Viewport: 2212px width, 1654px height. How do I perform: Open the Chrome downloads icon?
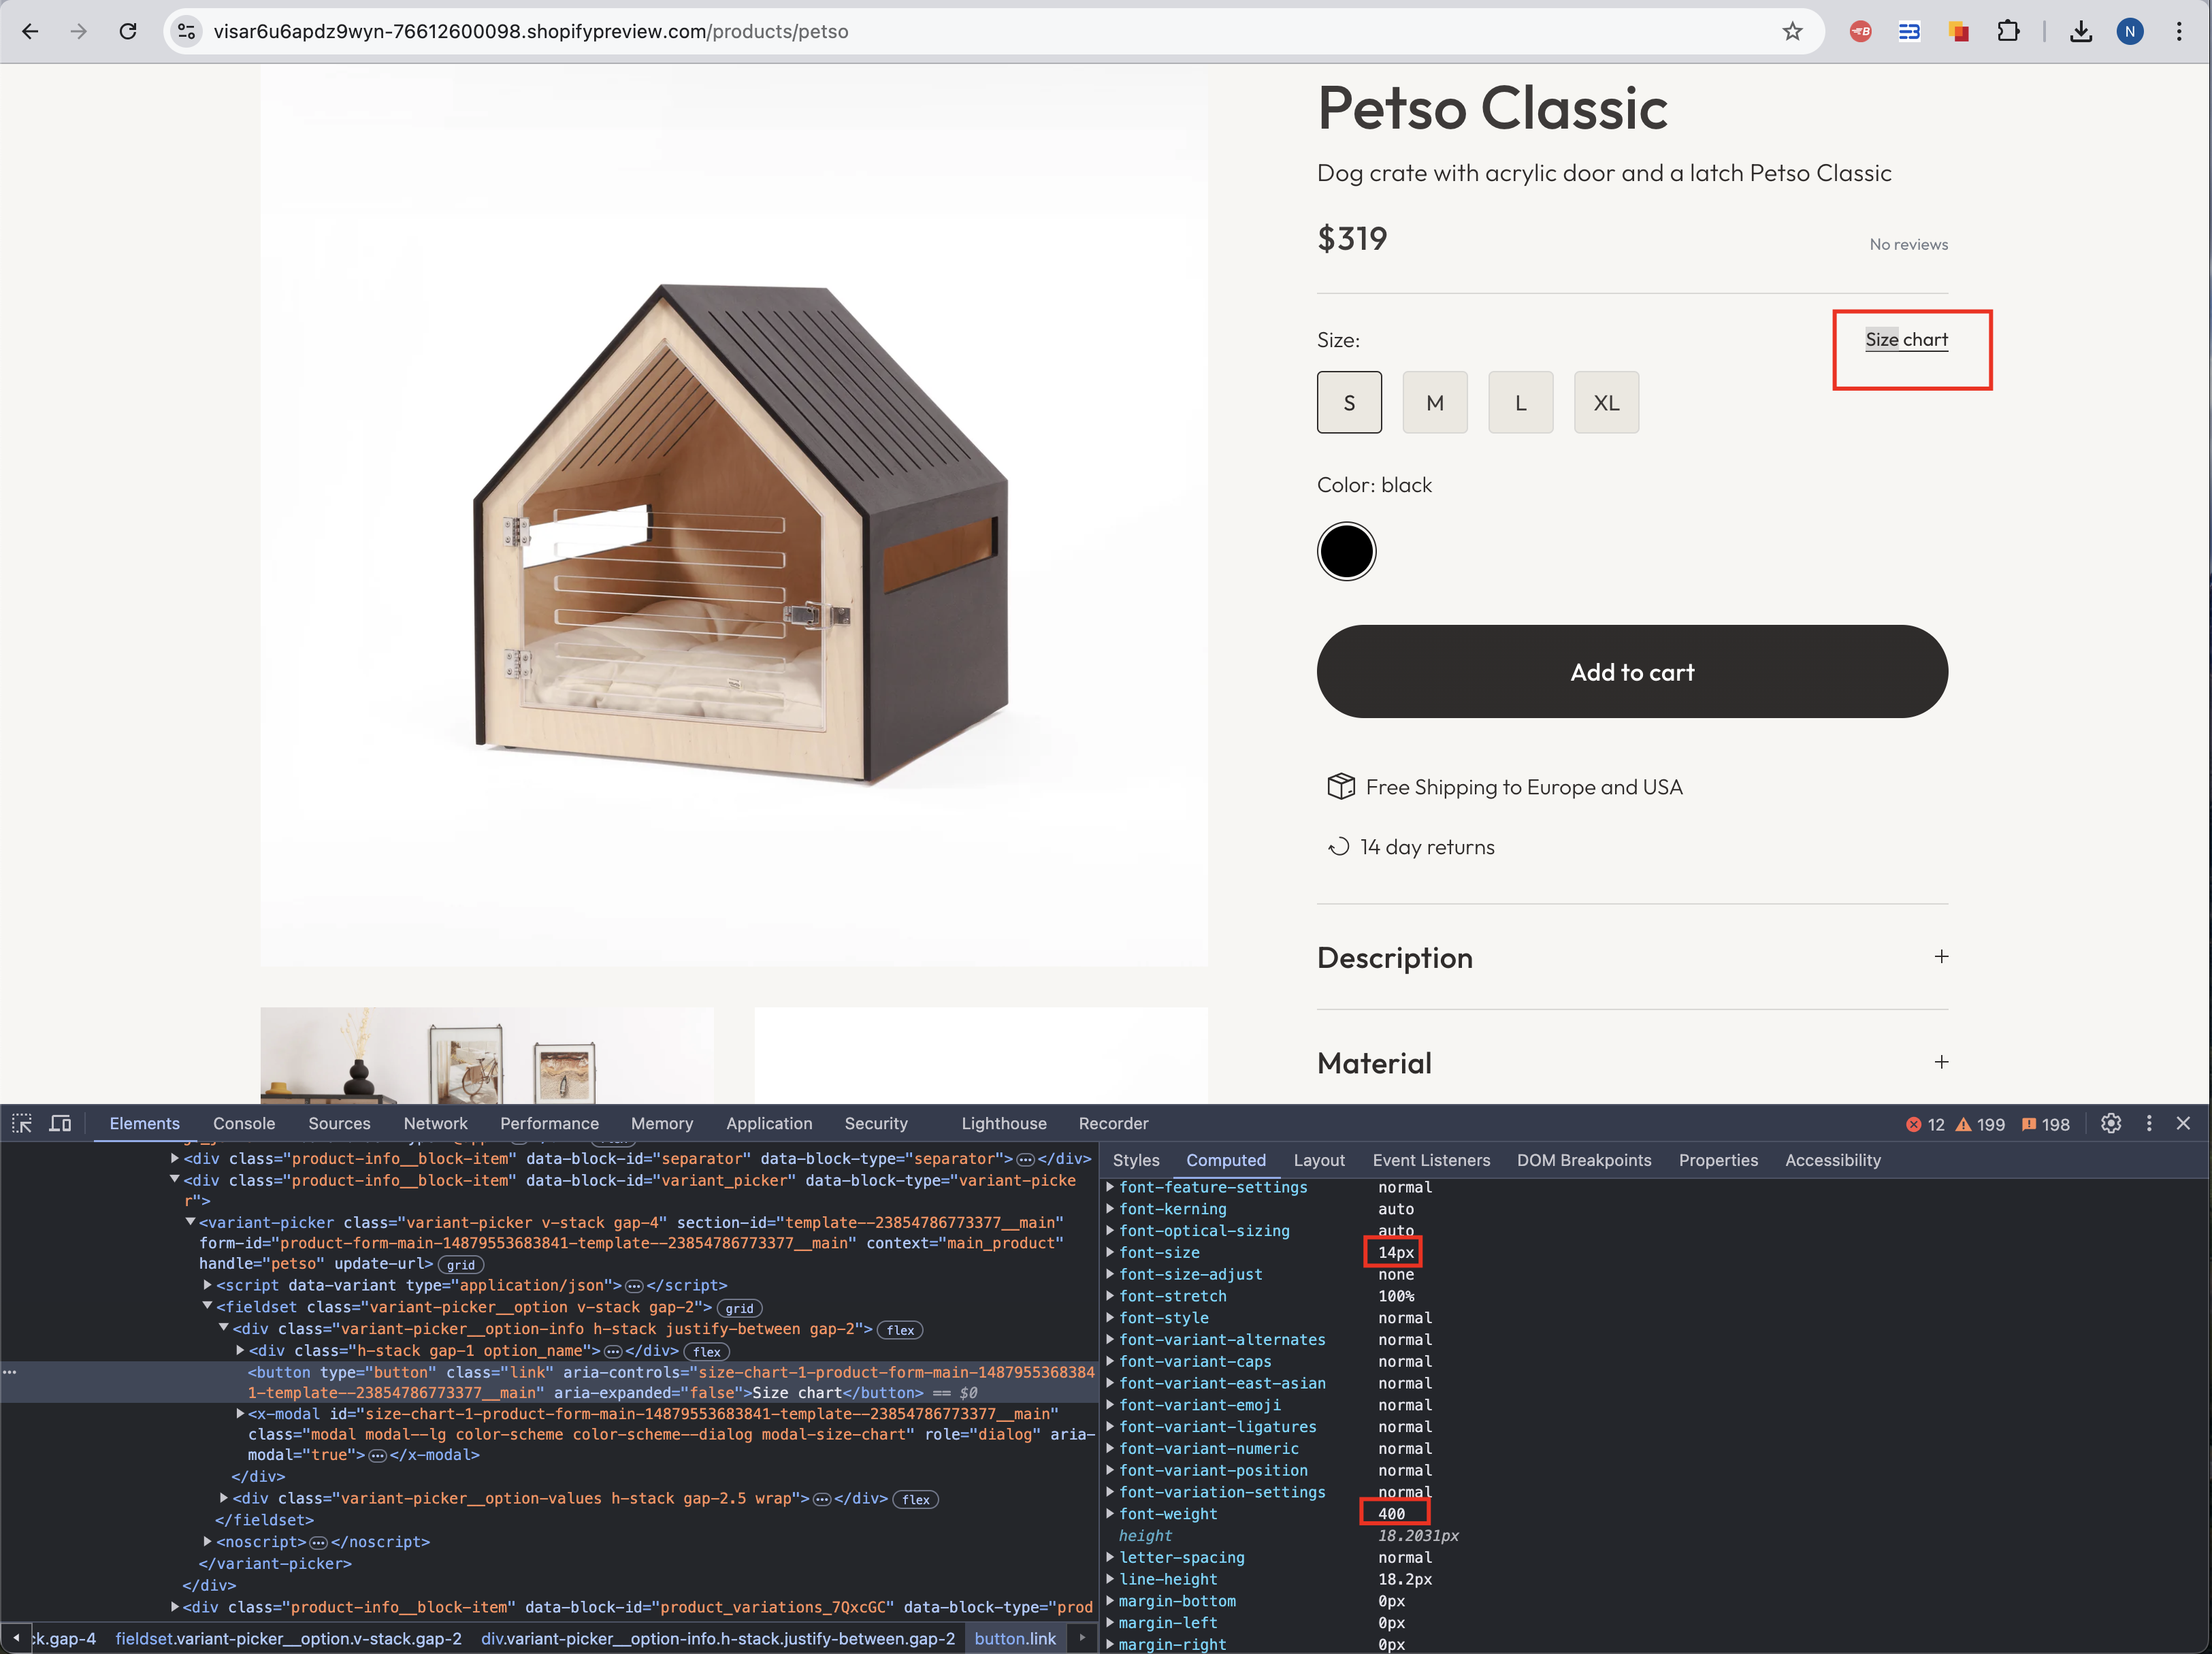coord(2080,31)
